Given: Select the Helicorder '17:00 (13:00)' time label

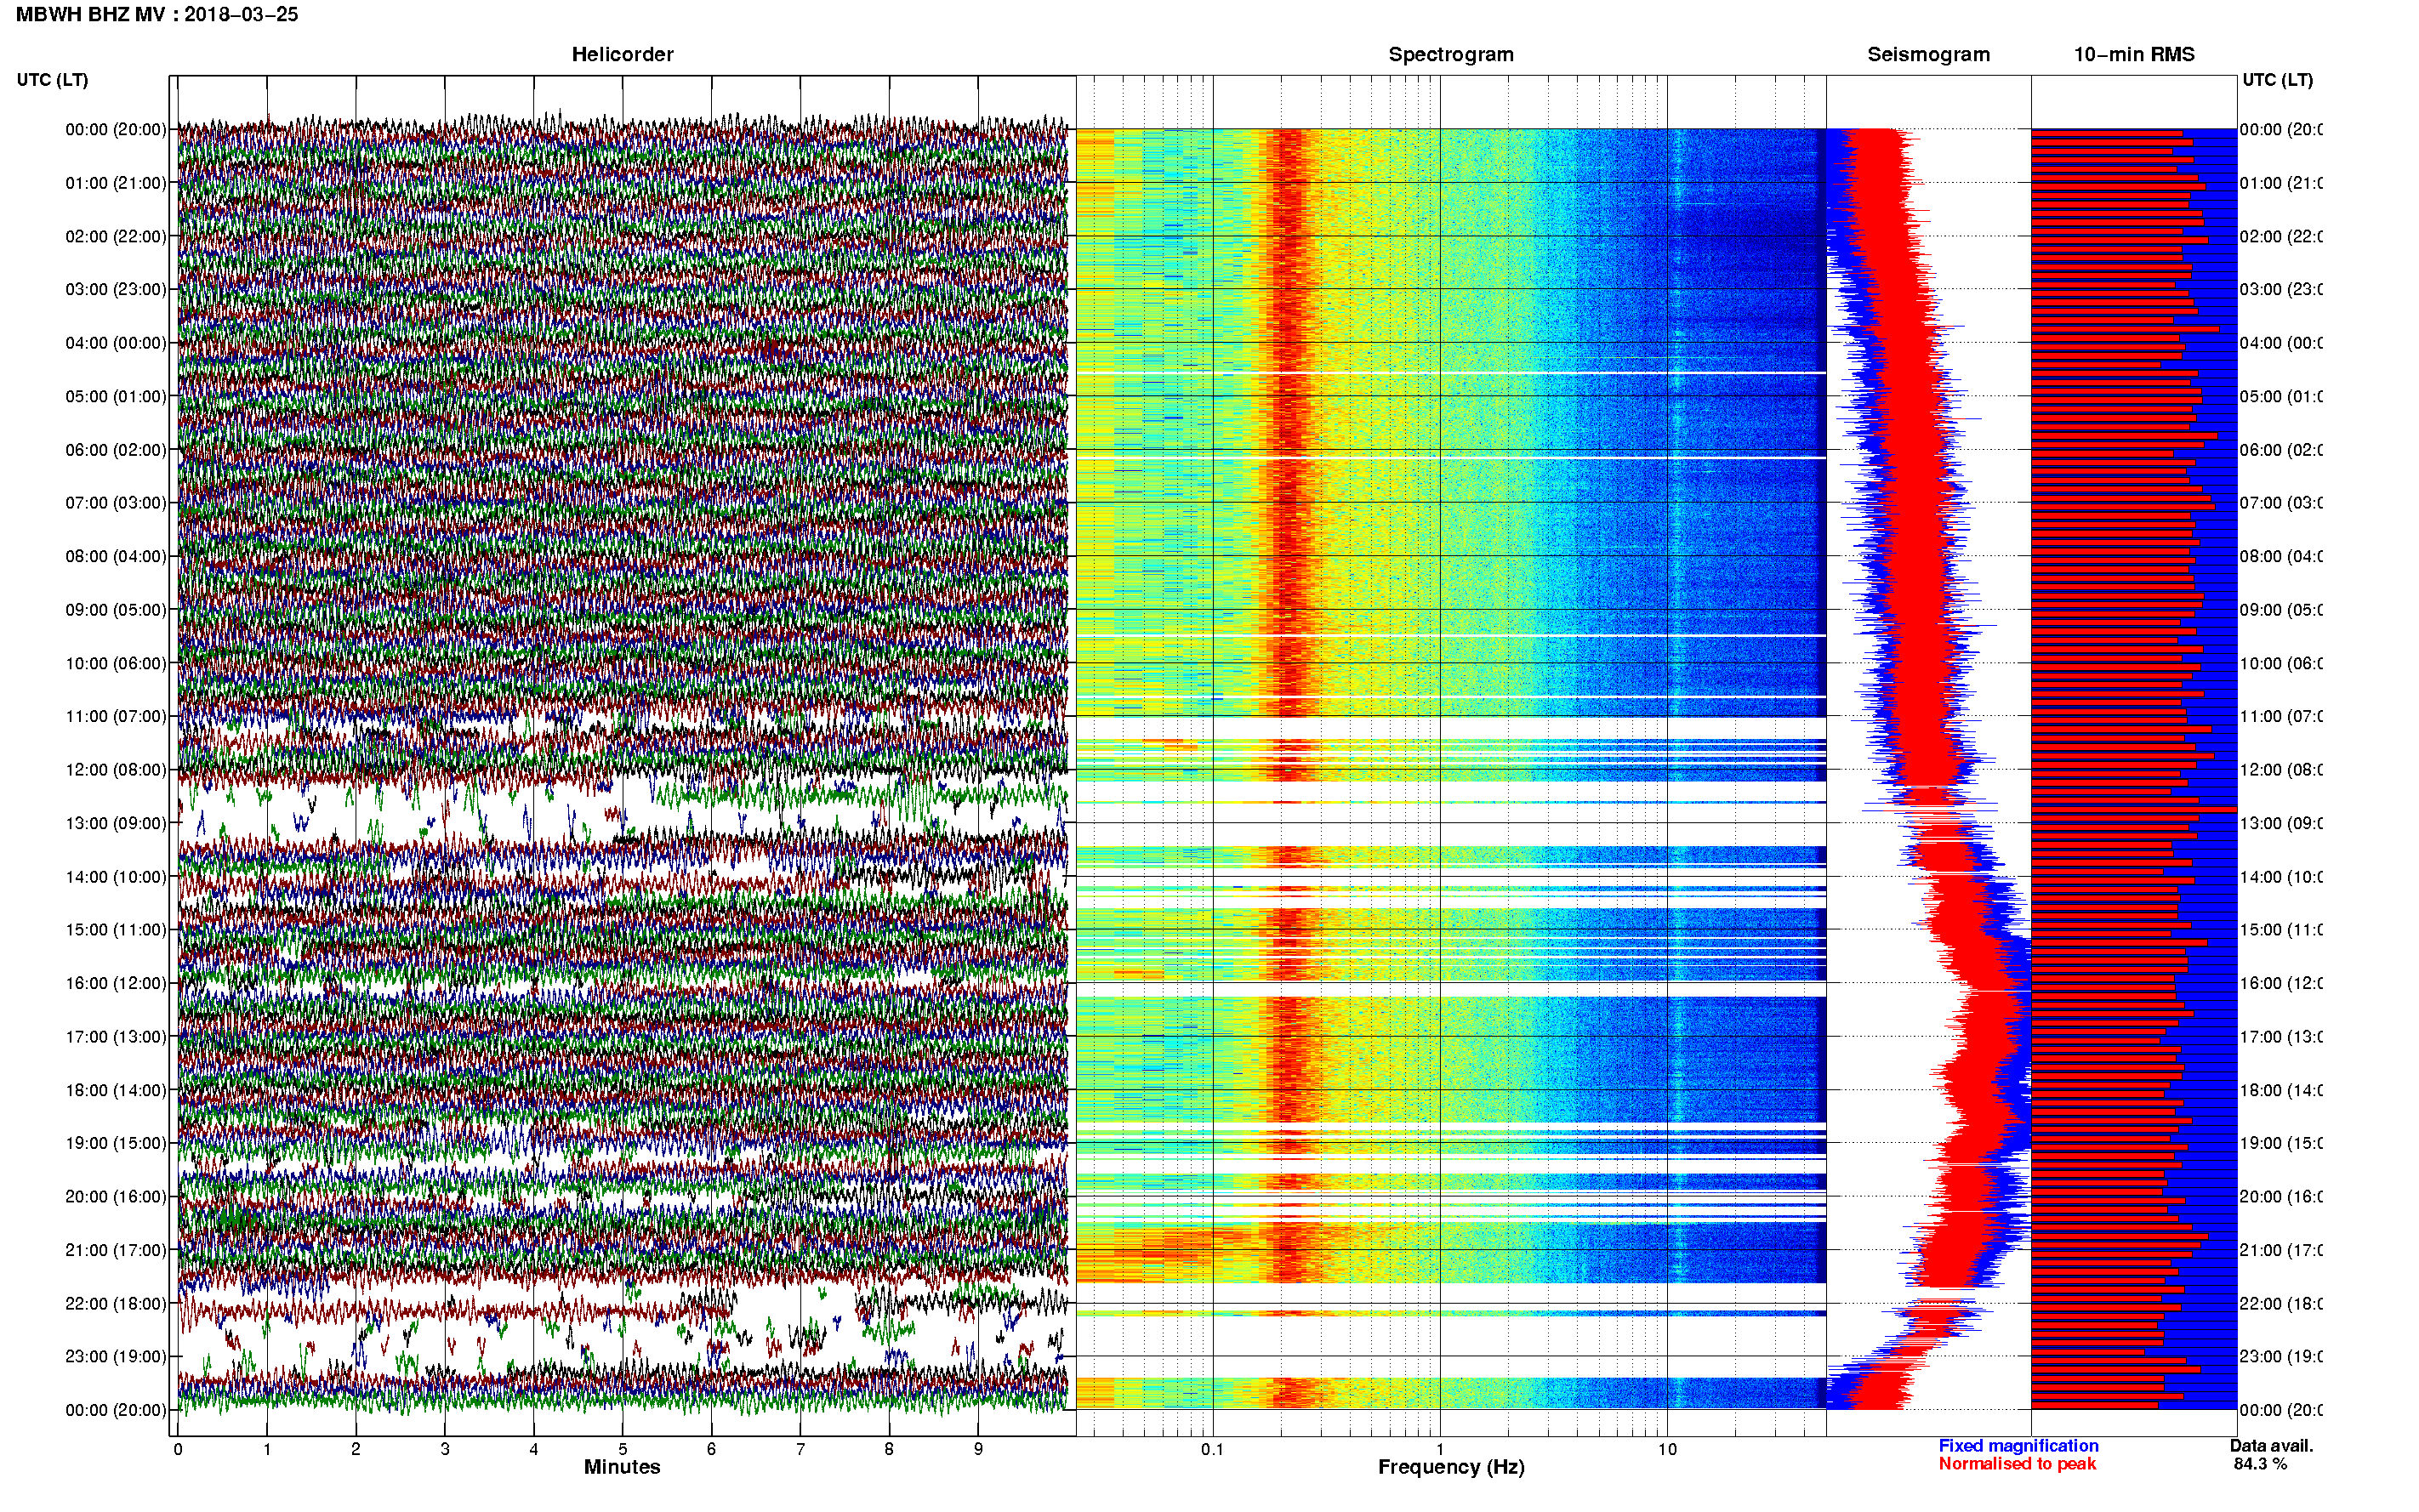Looking at the screenshot, I should (115, 1036).
